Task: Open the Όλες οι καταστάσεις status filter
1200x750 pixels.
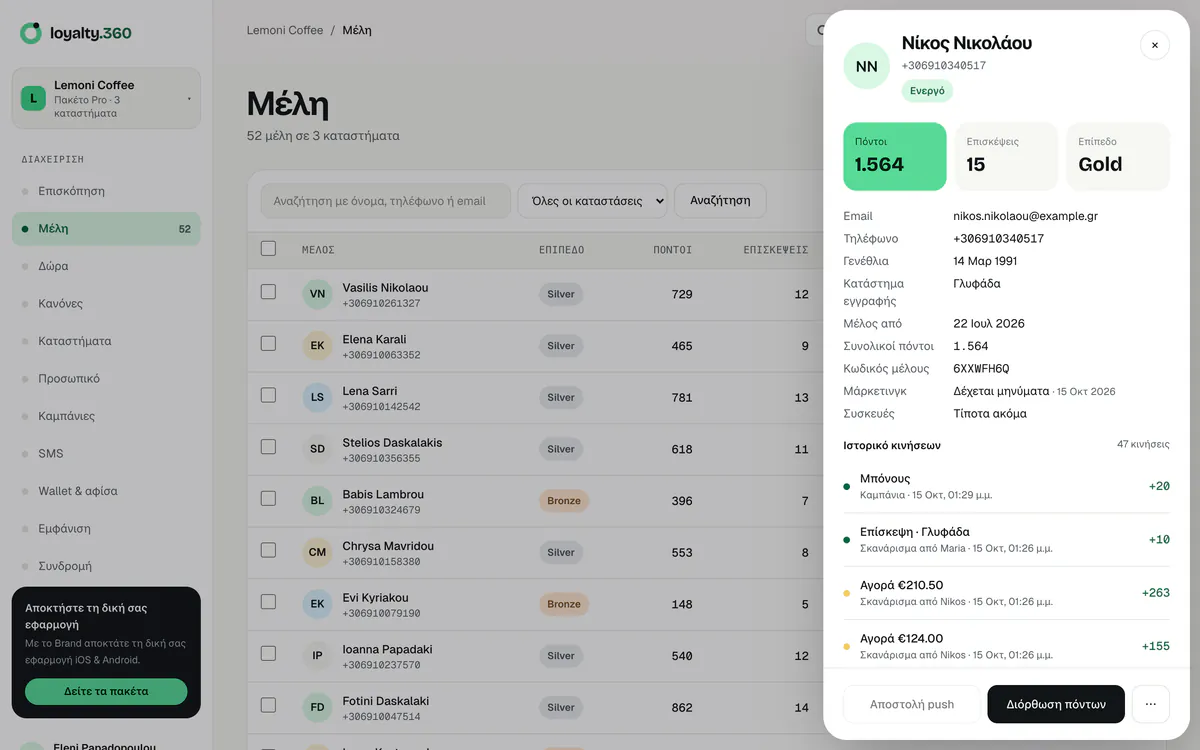Action: [592, 201]
